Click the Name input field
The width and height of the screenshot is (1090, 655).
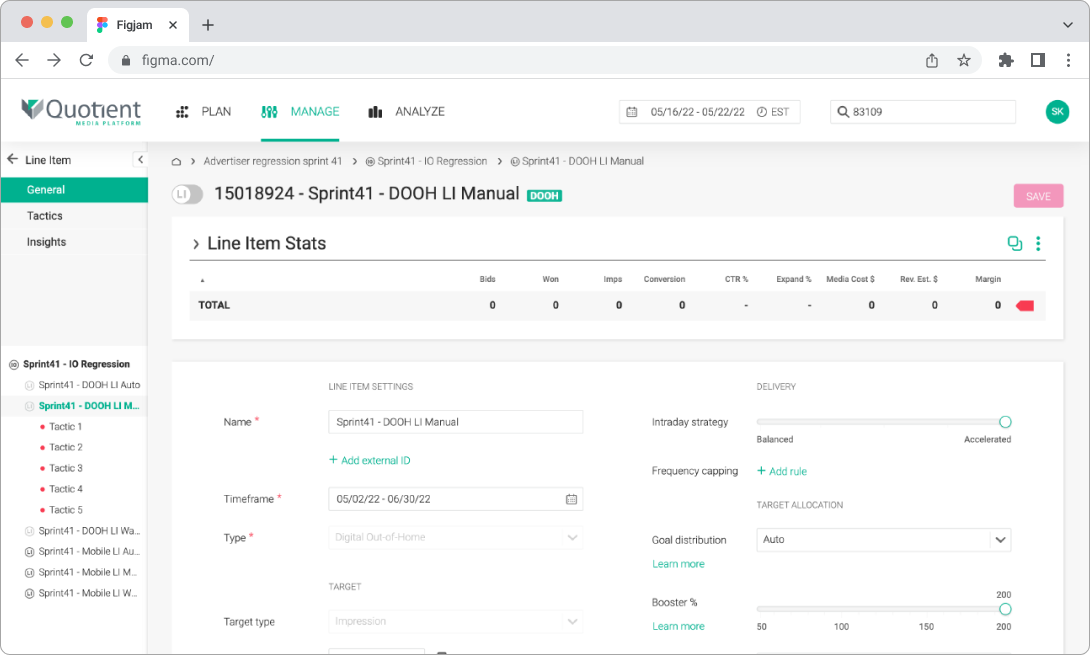(x=455, y=422)
